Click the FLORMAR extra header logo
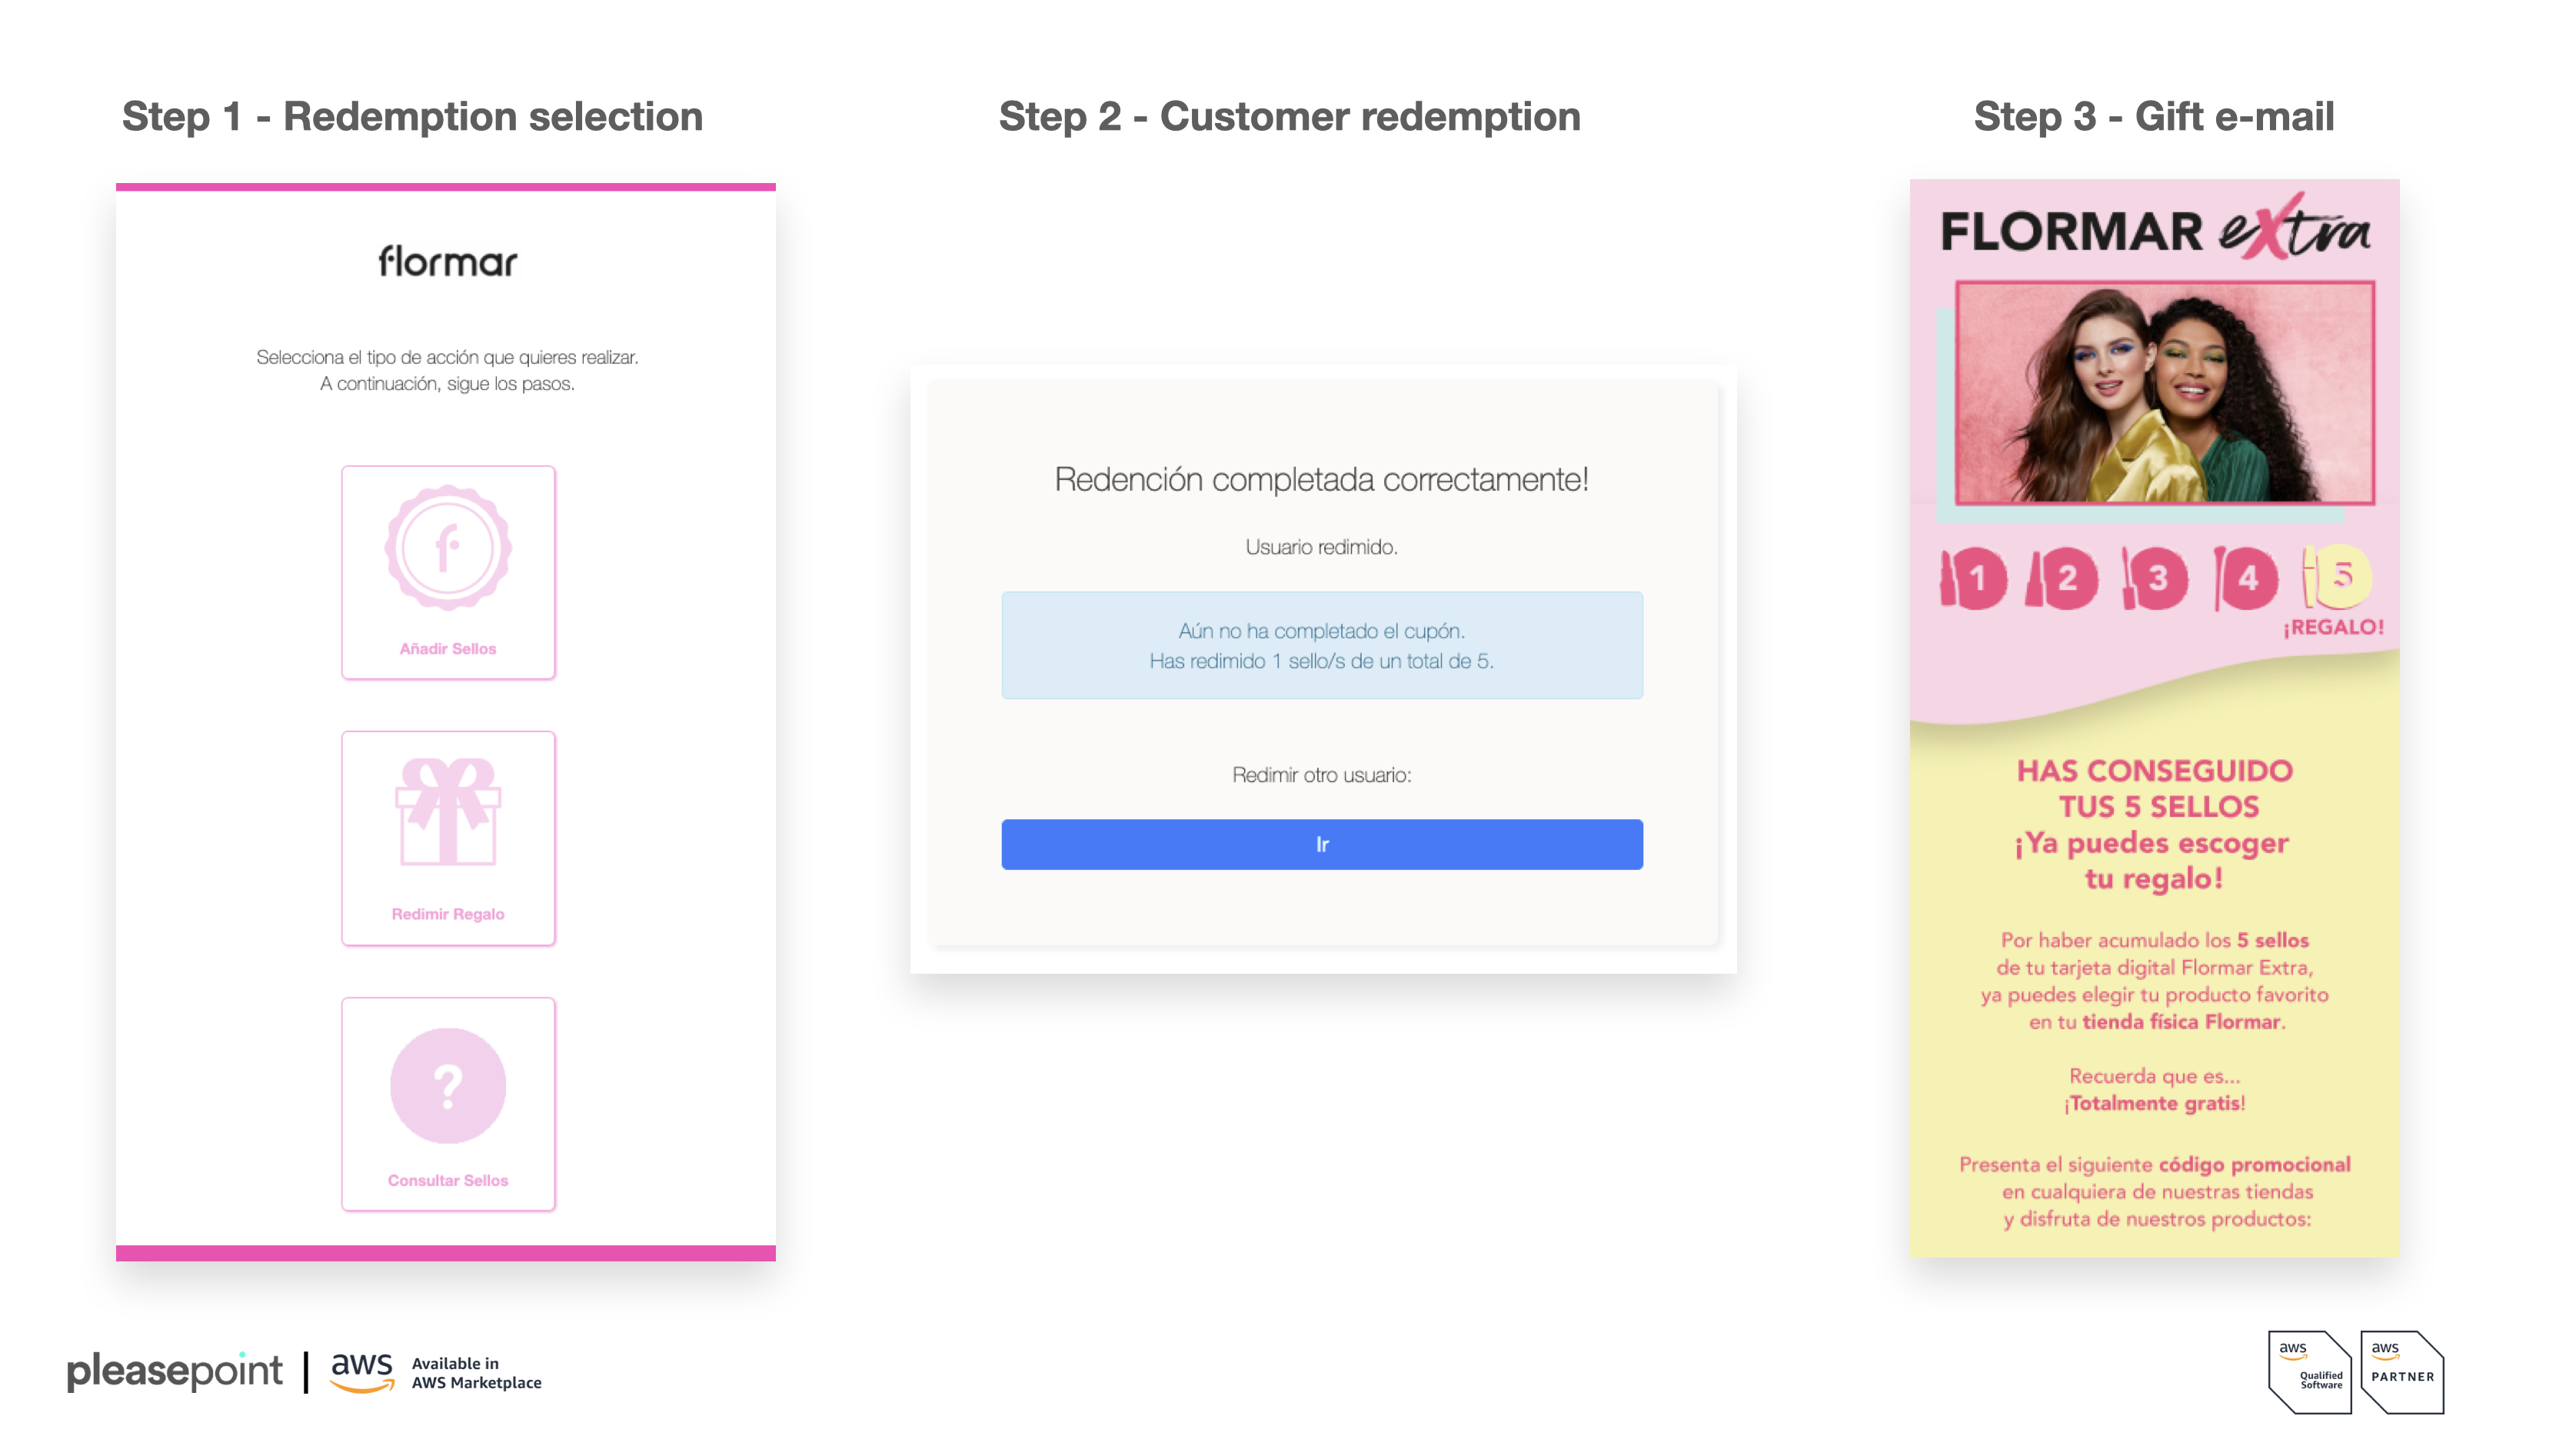Viewport: 2576px width, 1446px height. (x=2154, y=230)
